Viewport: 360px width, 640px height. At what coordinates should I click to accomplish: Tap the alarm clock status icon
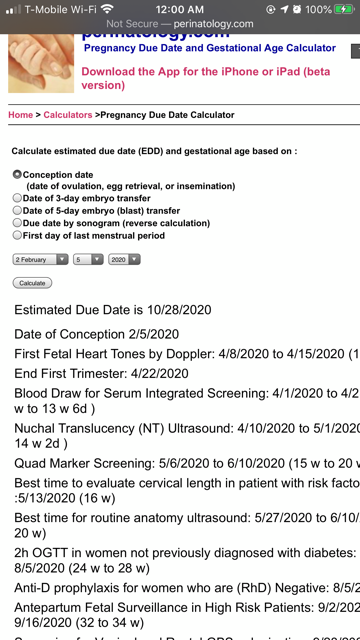[297, 9]
